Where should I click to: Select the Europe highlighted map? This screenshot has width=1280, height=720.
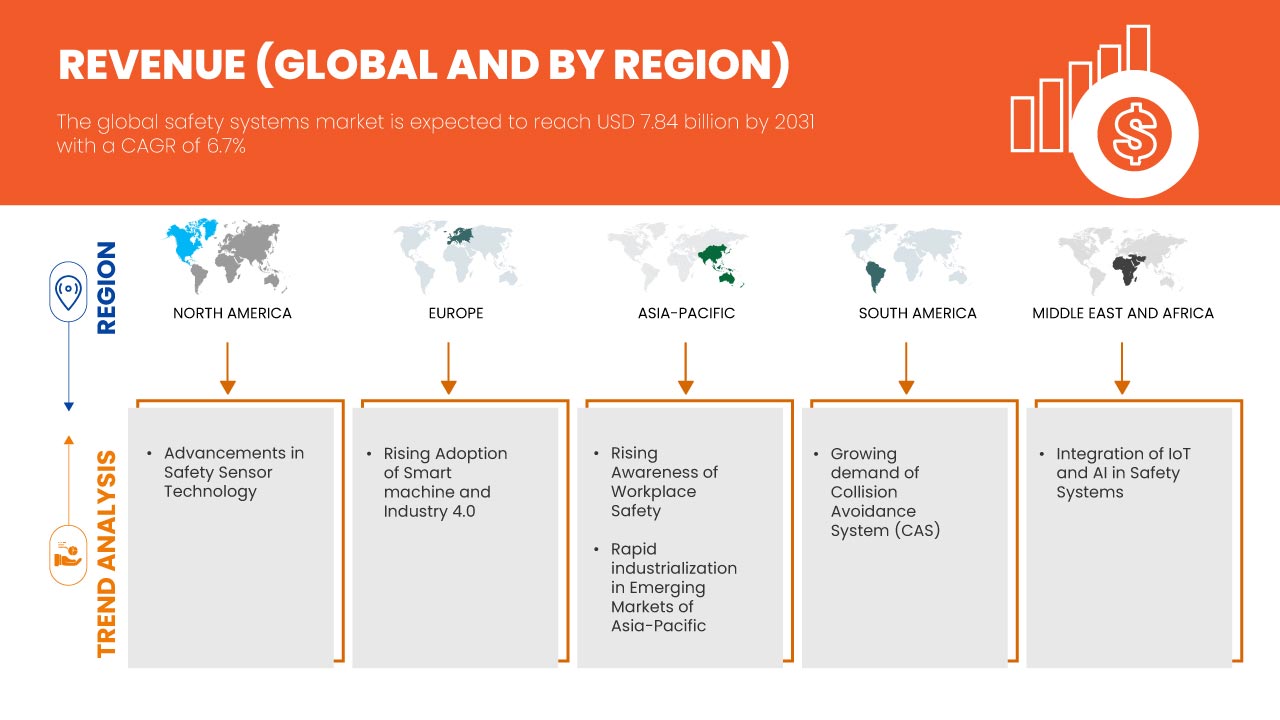click(x=455, y=256)
